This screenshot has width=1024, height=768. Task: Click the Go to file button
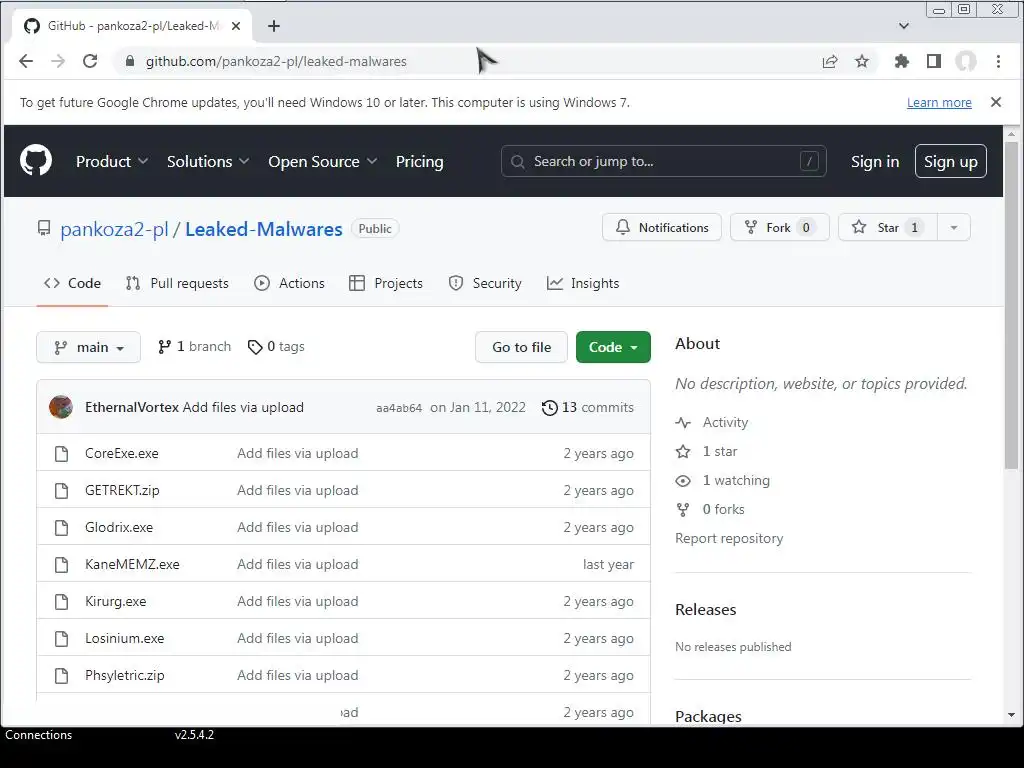521,347
